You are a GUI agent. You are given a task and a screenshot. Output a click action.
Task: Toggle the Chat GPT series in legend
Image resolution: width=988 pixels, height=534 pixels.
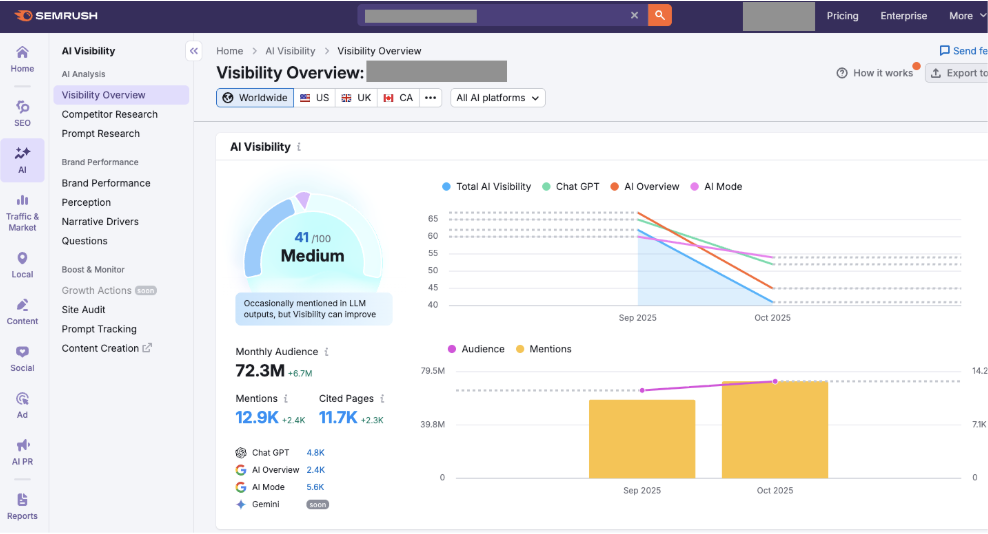click(x=570, y=187)
